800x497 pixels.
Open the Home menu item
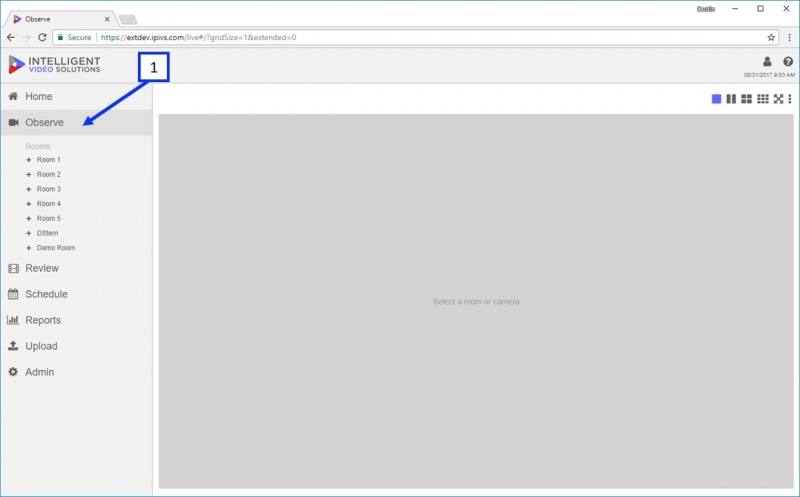click(76, 96)
